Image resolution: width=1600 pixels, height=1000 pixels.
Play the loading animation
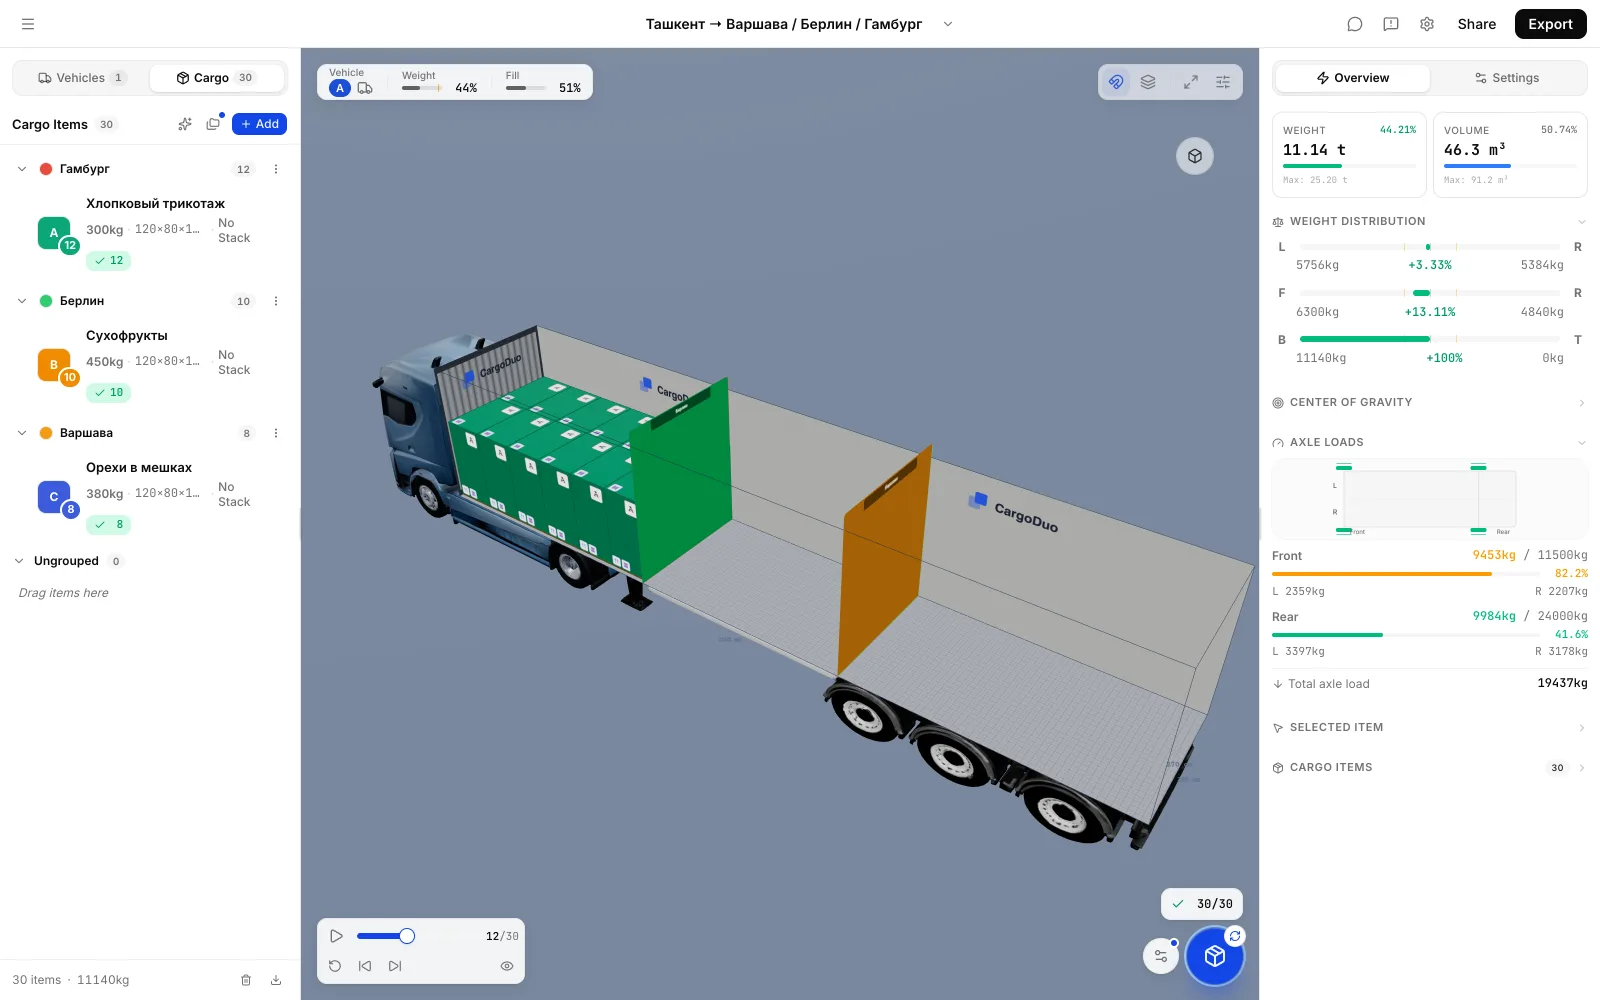click(x=336, y=936)
